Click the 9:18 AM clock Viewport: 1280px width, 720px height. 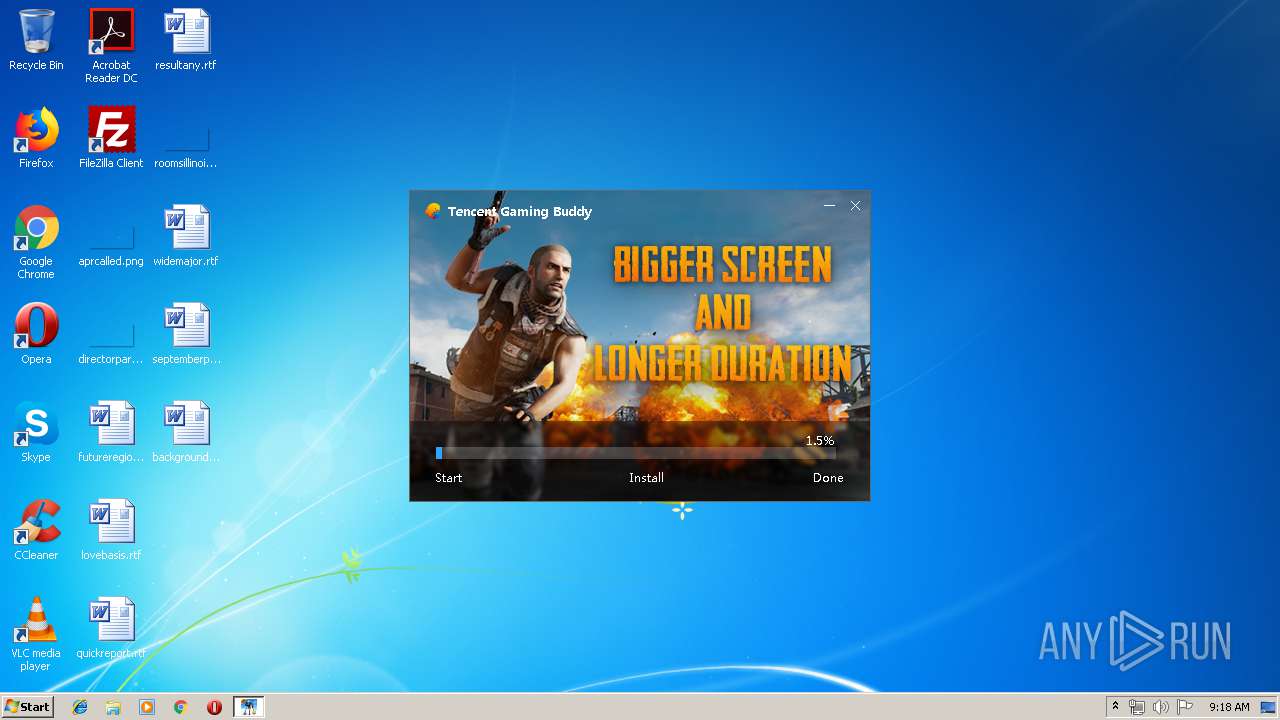(1228, 707)
